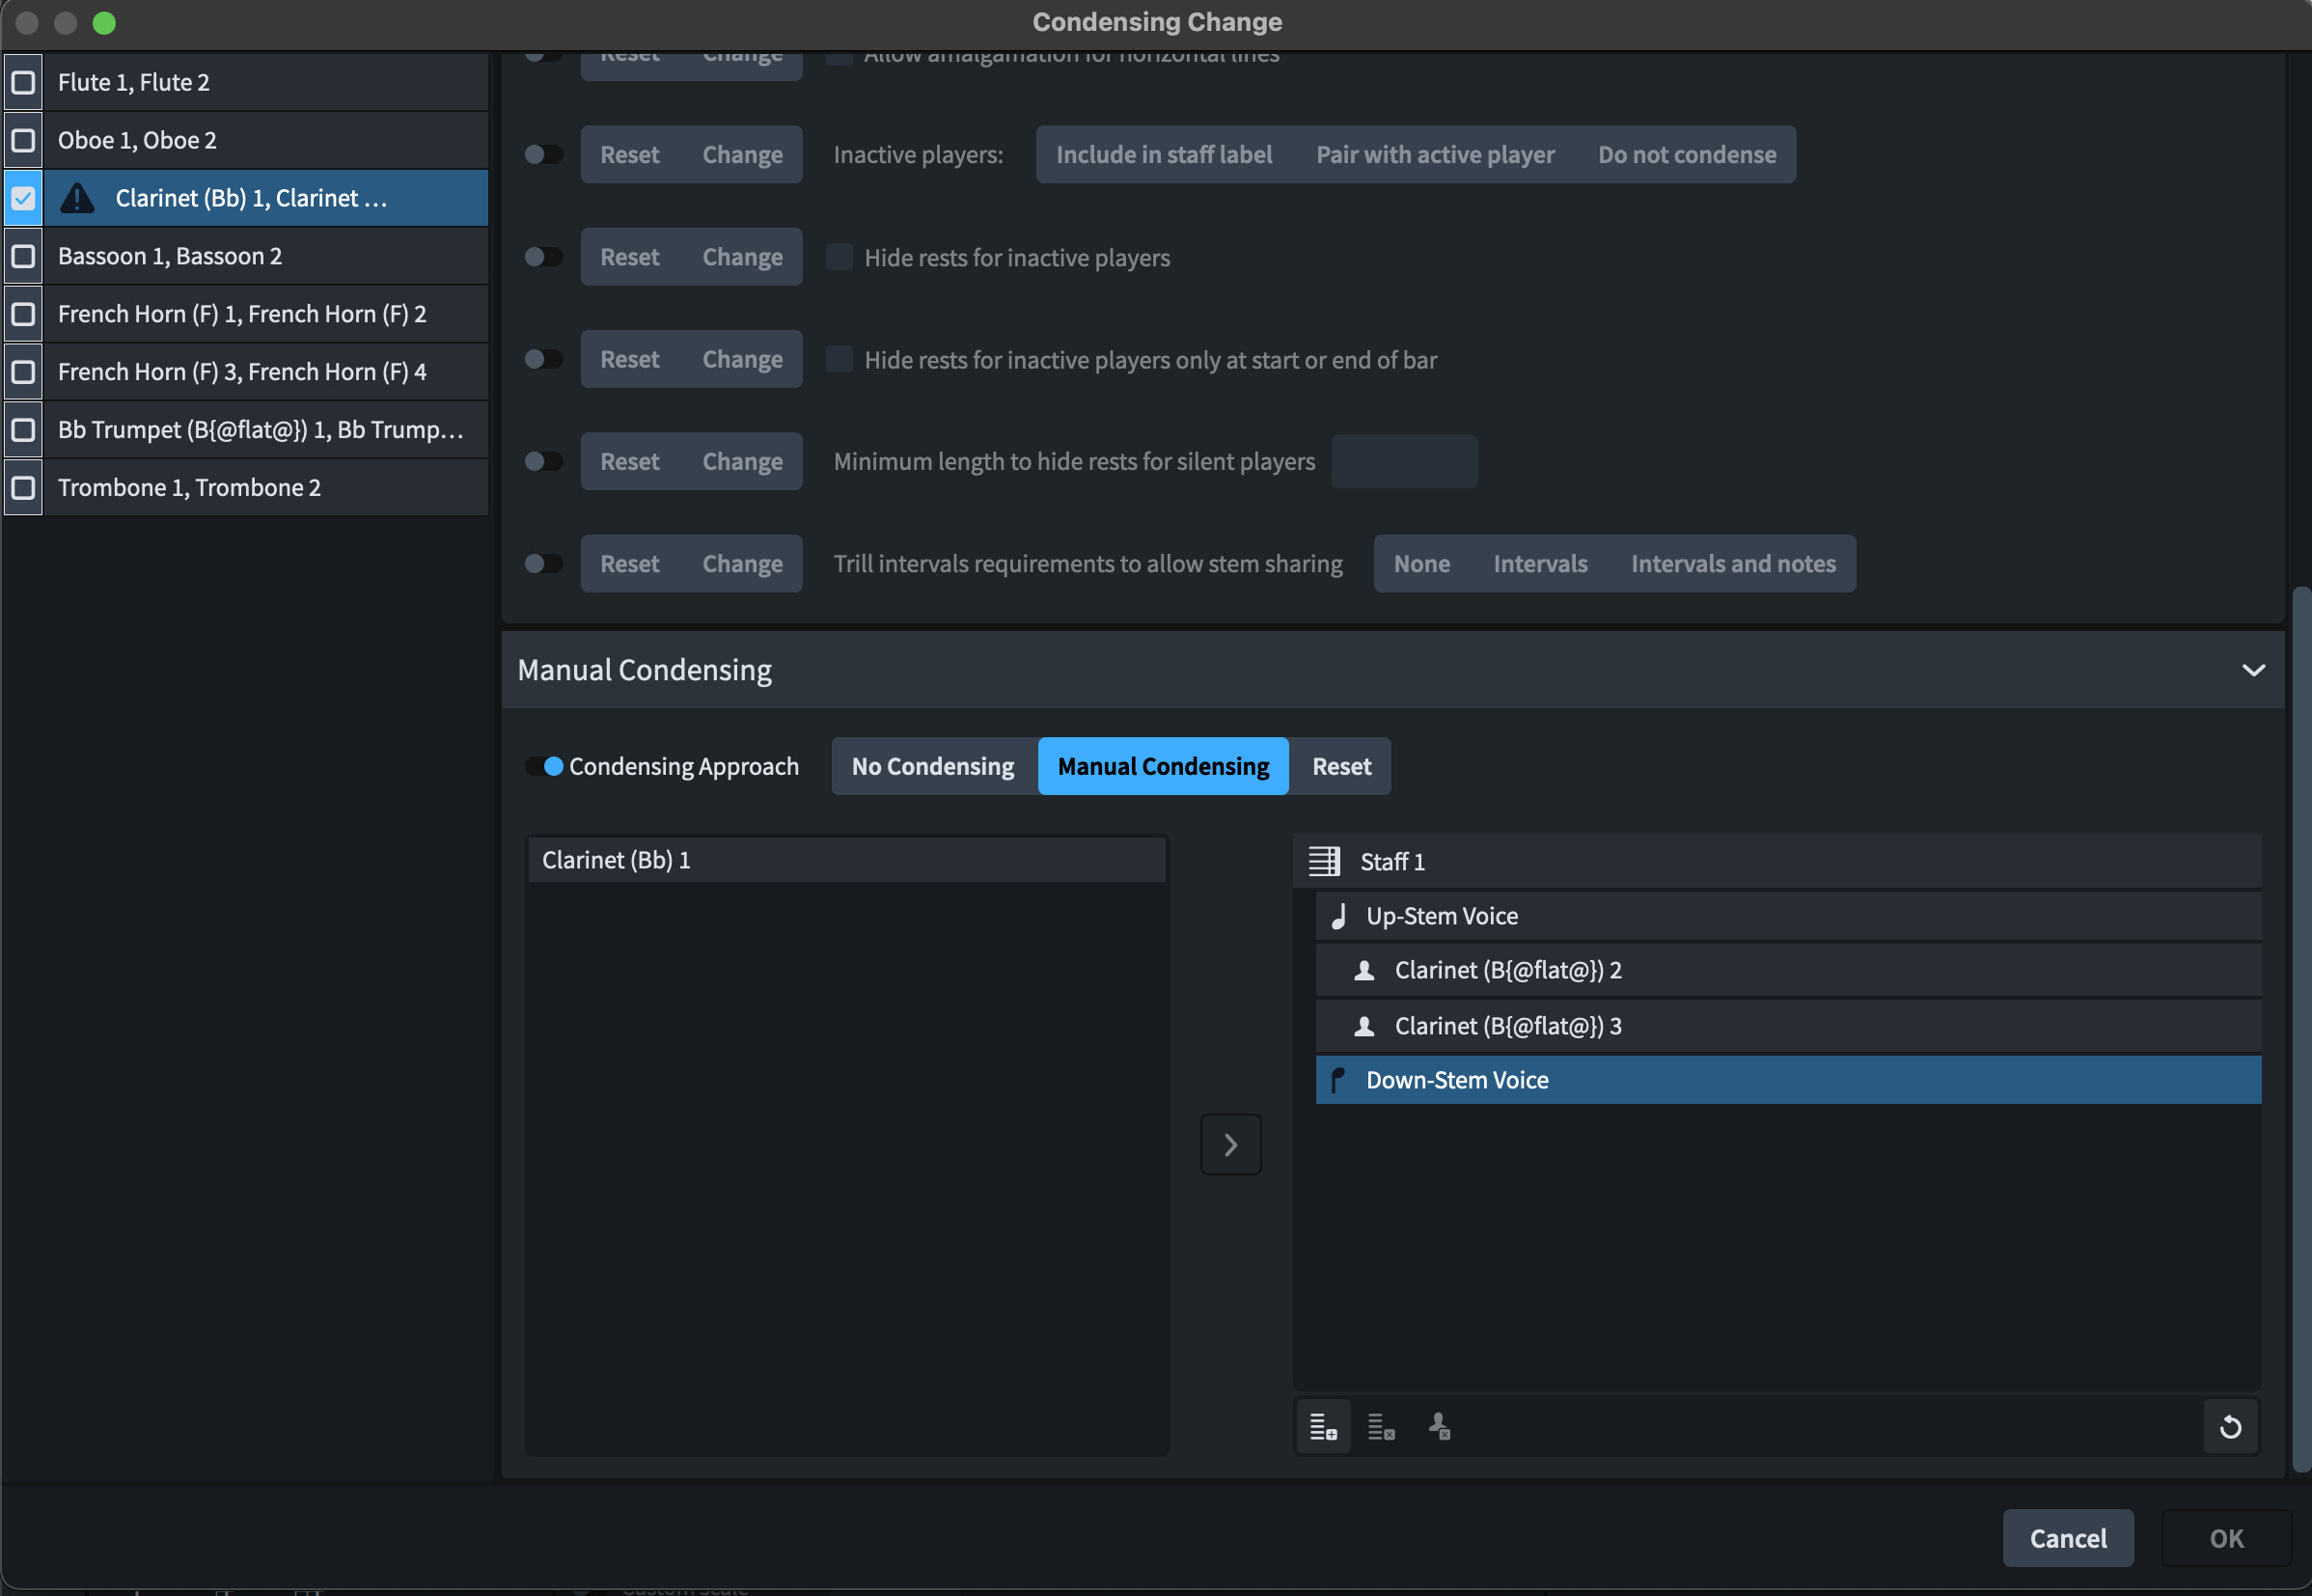Click the Staff 1 staff icon

pyautogui.click(x=1324, y=861)
